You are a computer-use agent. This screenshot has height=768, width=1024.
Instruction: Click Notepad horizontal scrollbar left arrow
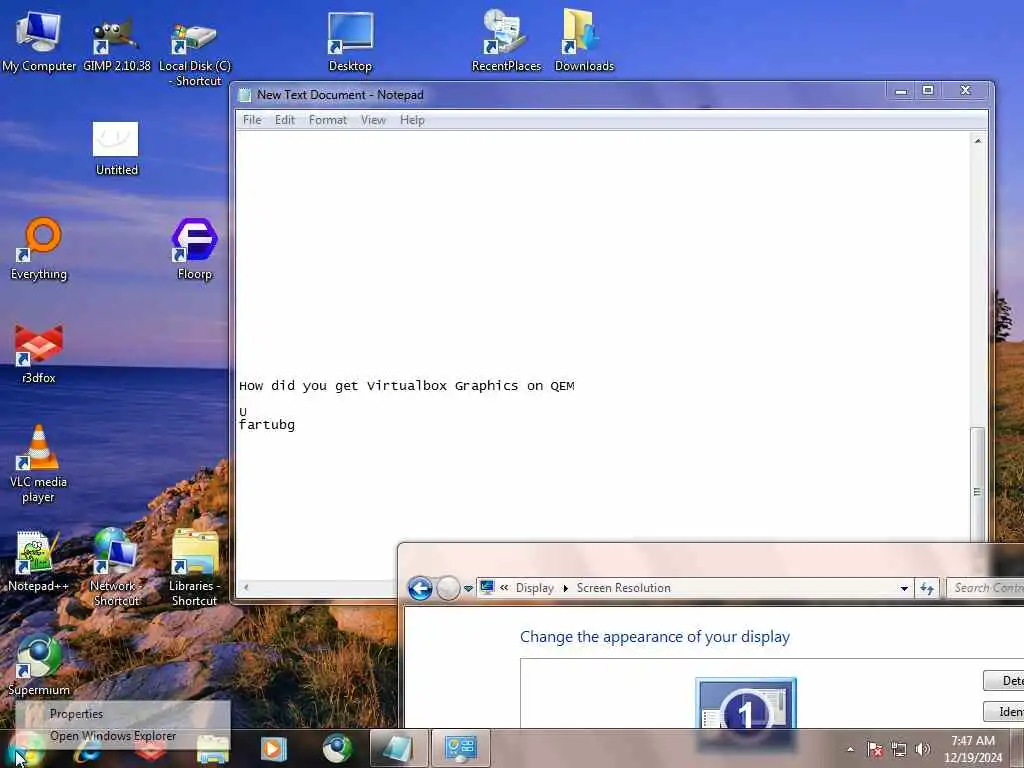point(246,587)
